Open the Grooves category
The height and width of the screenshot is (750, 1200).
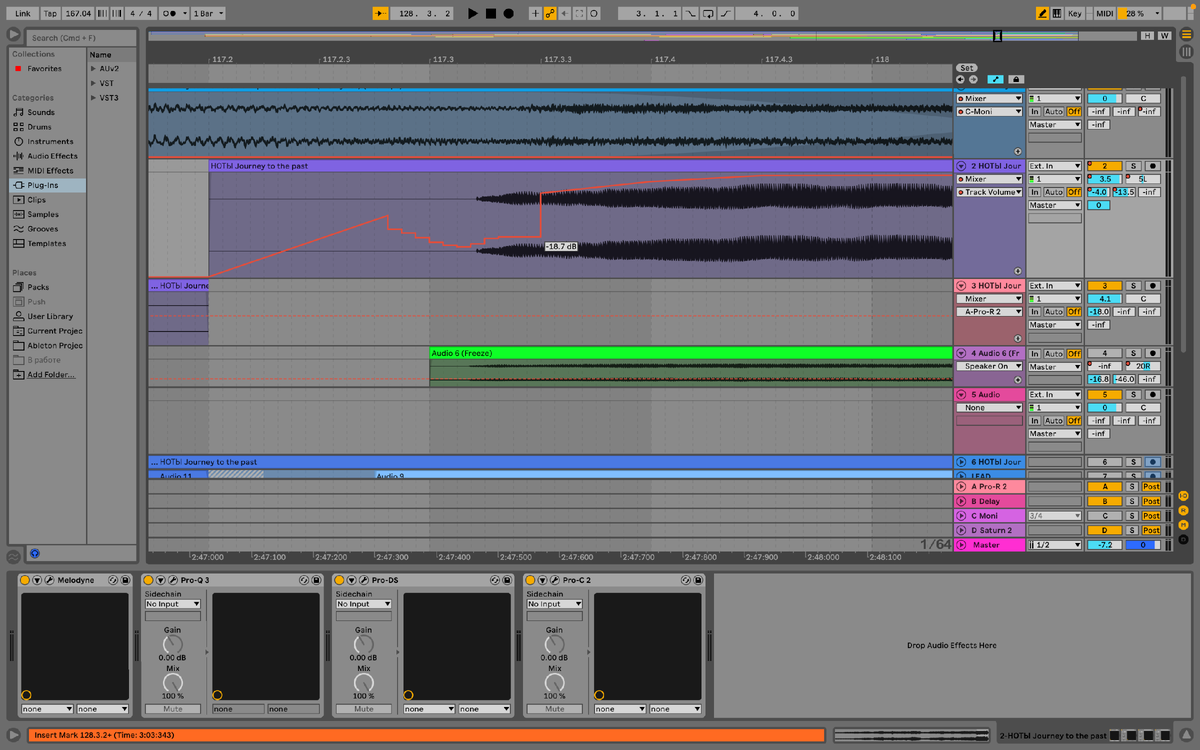(42, 229)
